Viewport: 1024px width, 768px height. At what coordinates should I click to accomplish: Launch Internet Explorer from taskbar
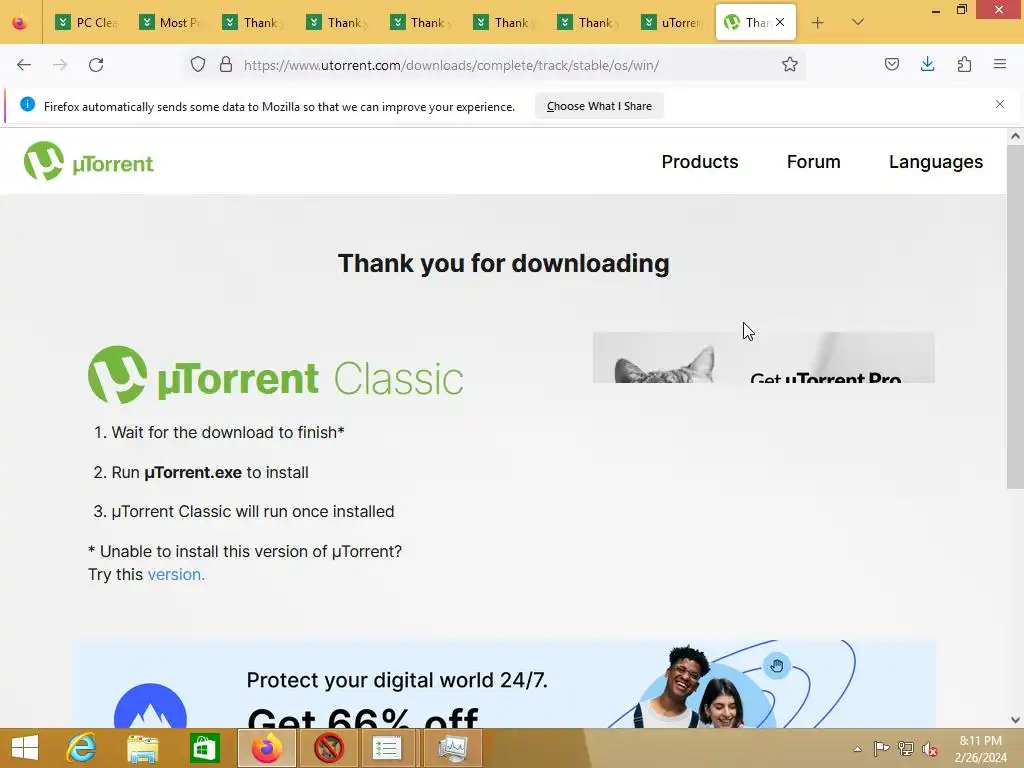point(82,748)
